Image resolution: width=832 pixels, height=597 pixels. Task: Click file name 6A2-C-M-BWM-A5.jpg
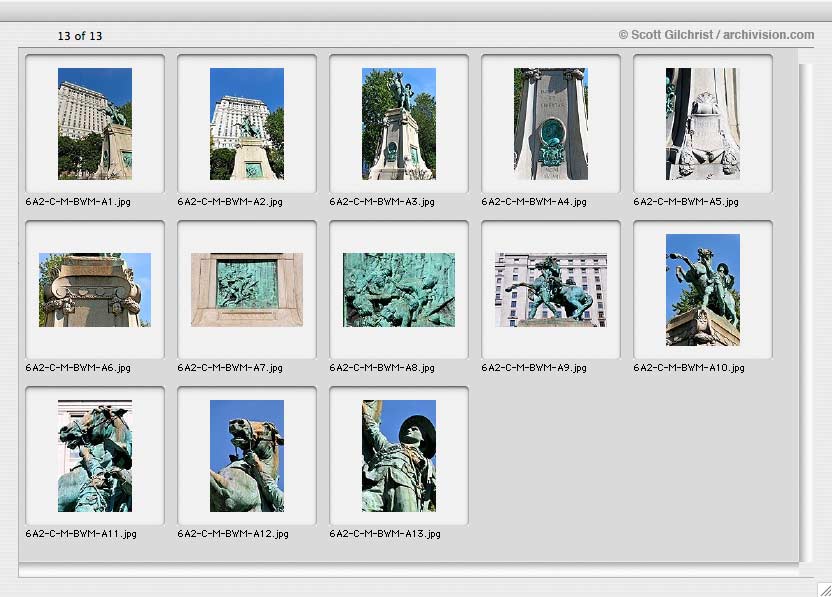coord(686,202)
